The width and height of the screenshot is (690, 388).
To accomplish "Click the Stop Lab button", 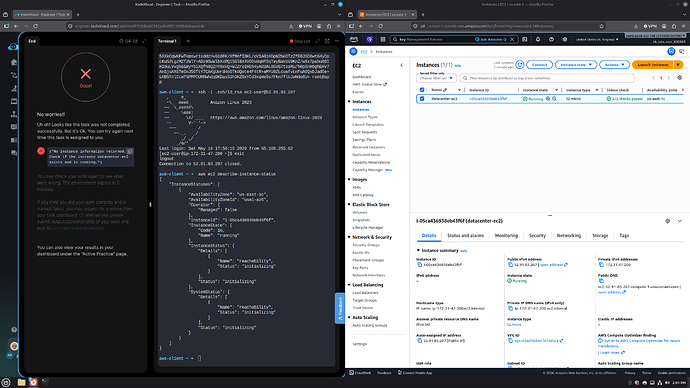I will (x=300, y=41).
